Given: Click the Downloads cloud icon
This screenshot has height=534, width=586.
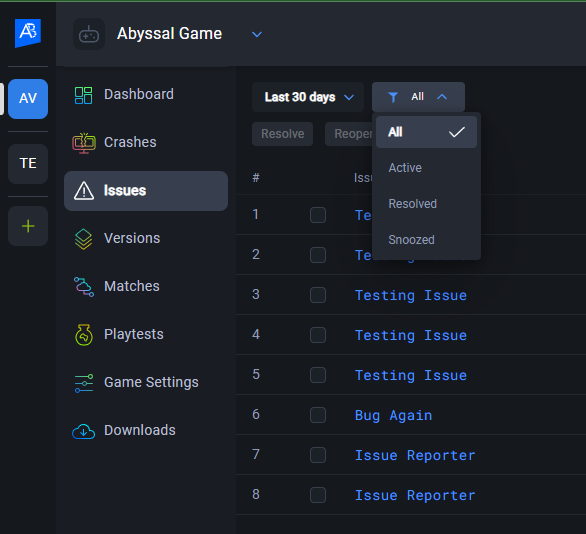Looking at the screenshot, I should pos(83,431).
